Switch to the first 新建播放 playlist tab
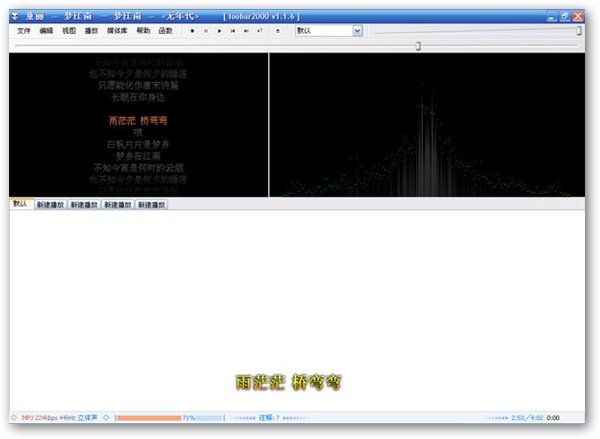Viewport: 600px width, 439px height. [x=50, y=205]
